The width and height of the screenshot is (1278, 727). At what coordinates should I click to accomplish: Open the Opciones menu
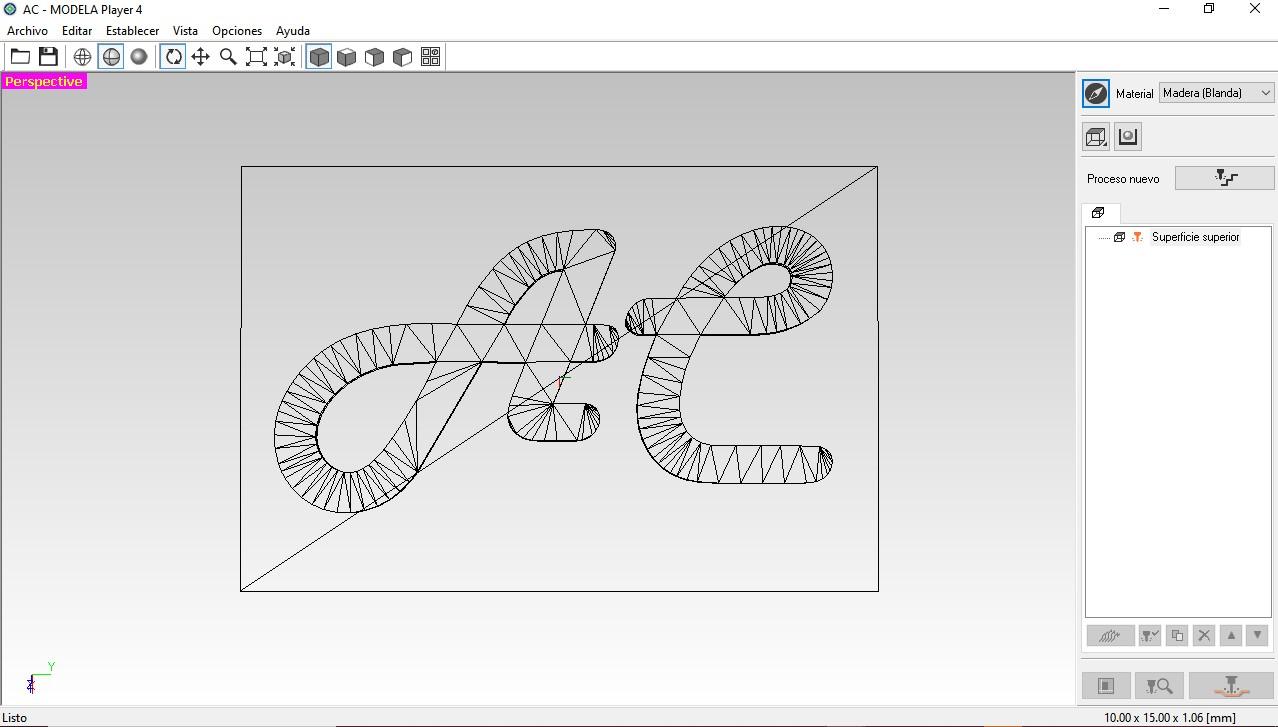[x=237, y=31]
